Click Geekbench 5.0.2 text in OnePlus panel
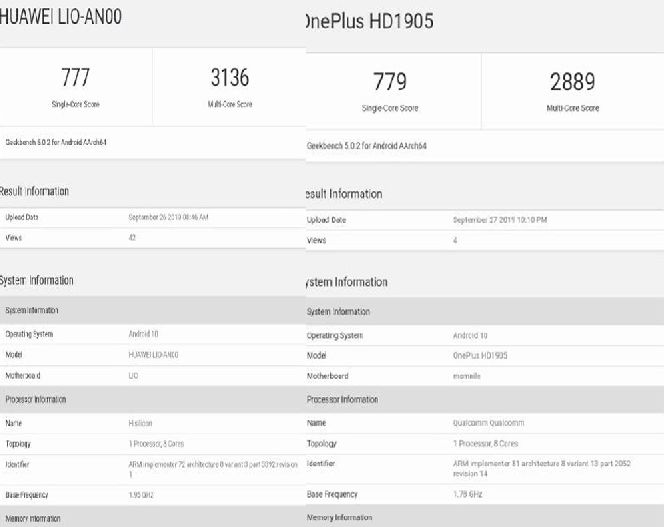 pos(366,146)
